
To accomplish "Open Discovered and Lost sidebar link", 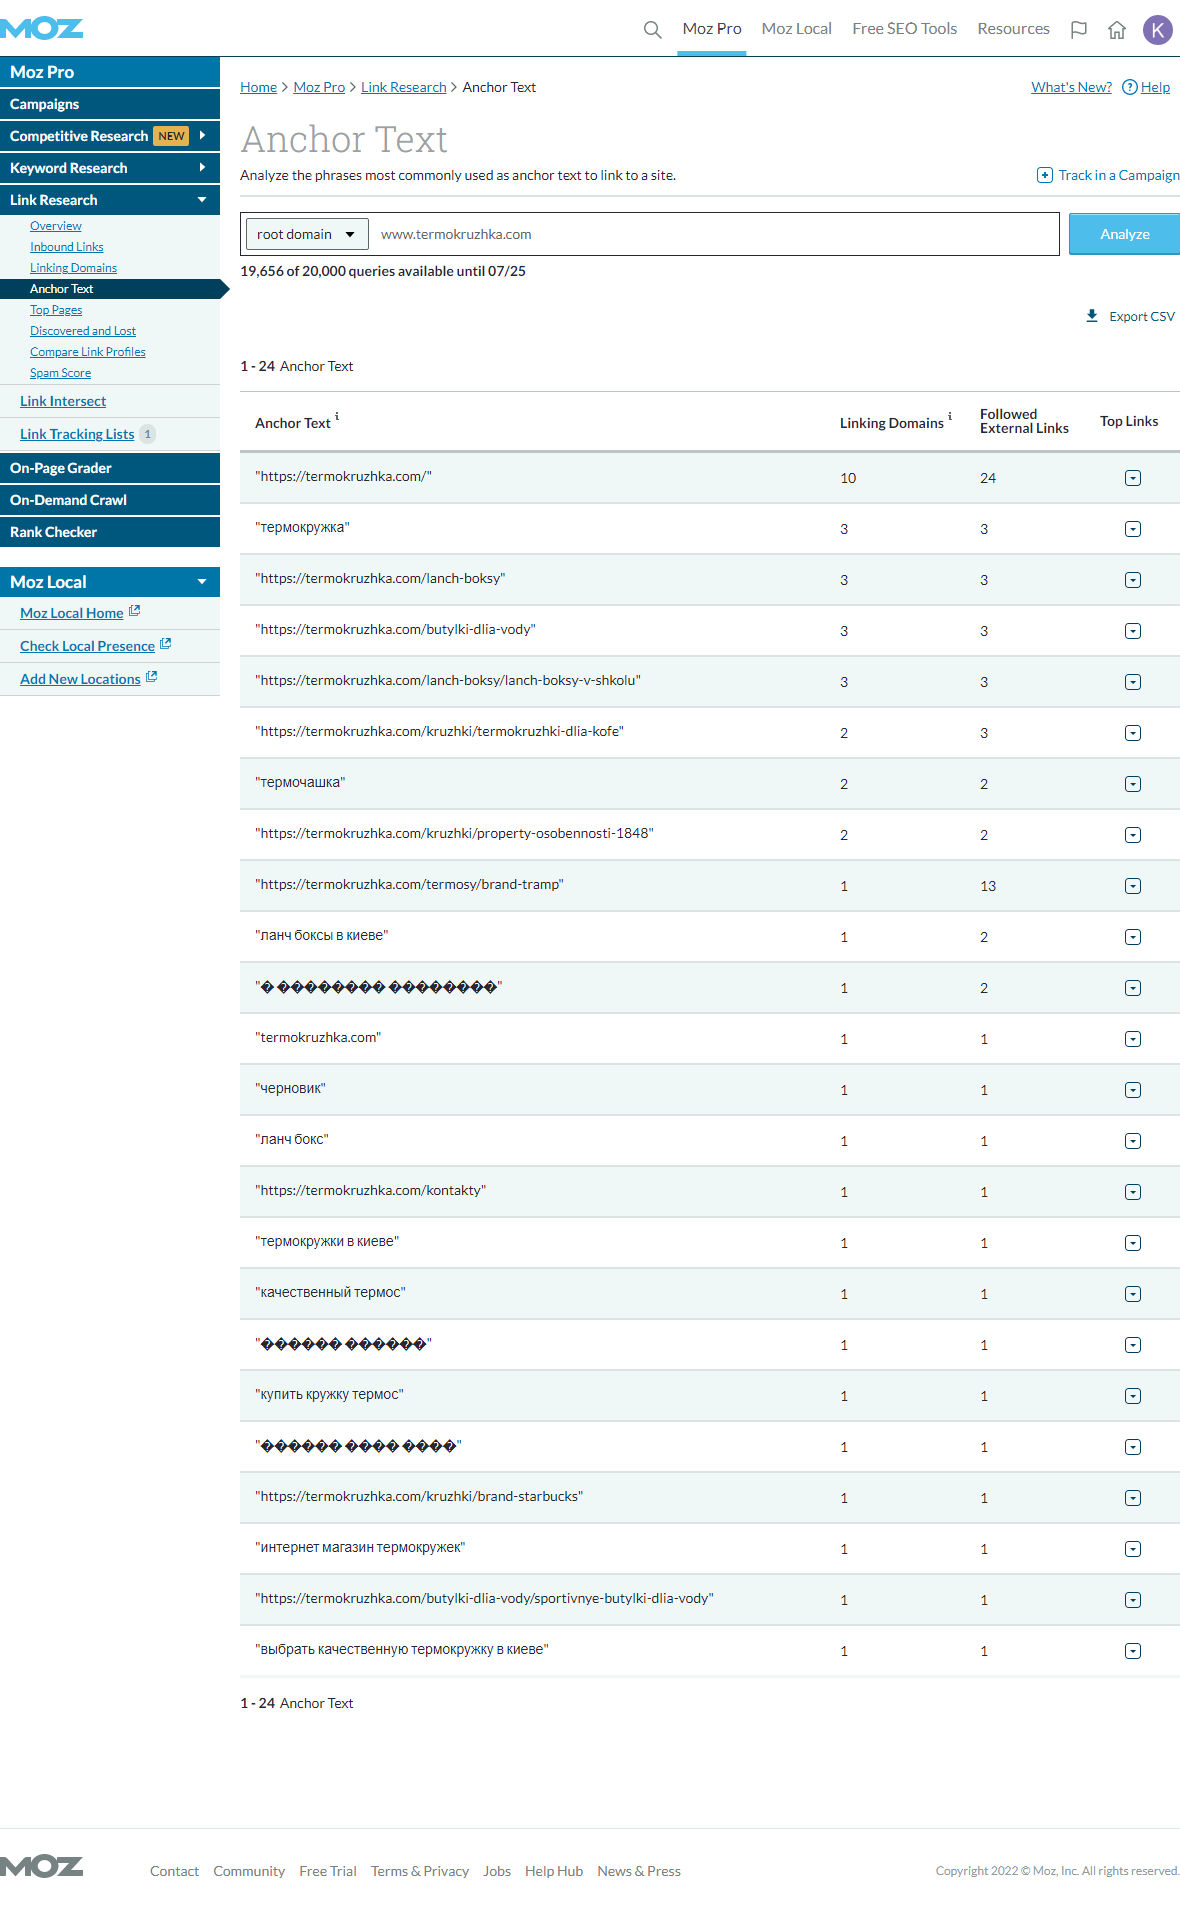I will click(83, 331).
